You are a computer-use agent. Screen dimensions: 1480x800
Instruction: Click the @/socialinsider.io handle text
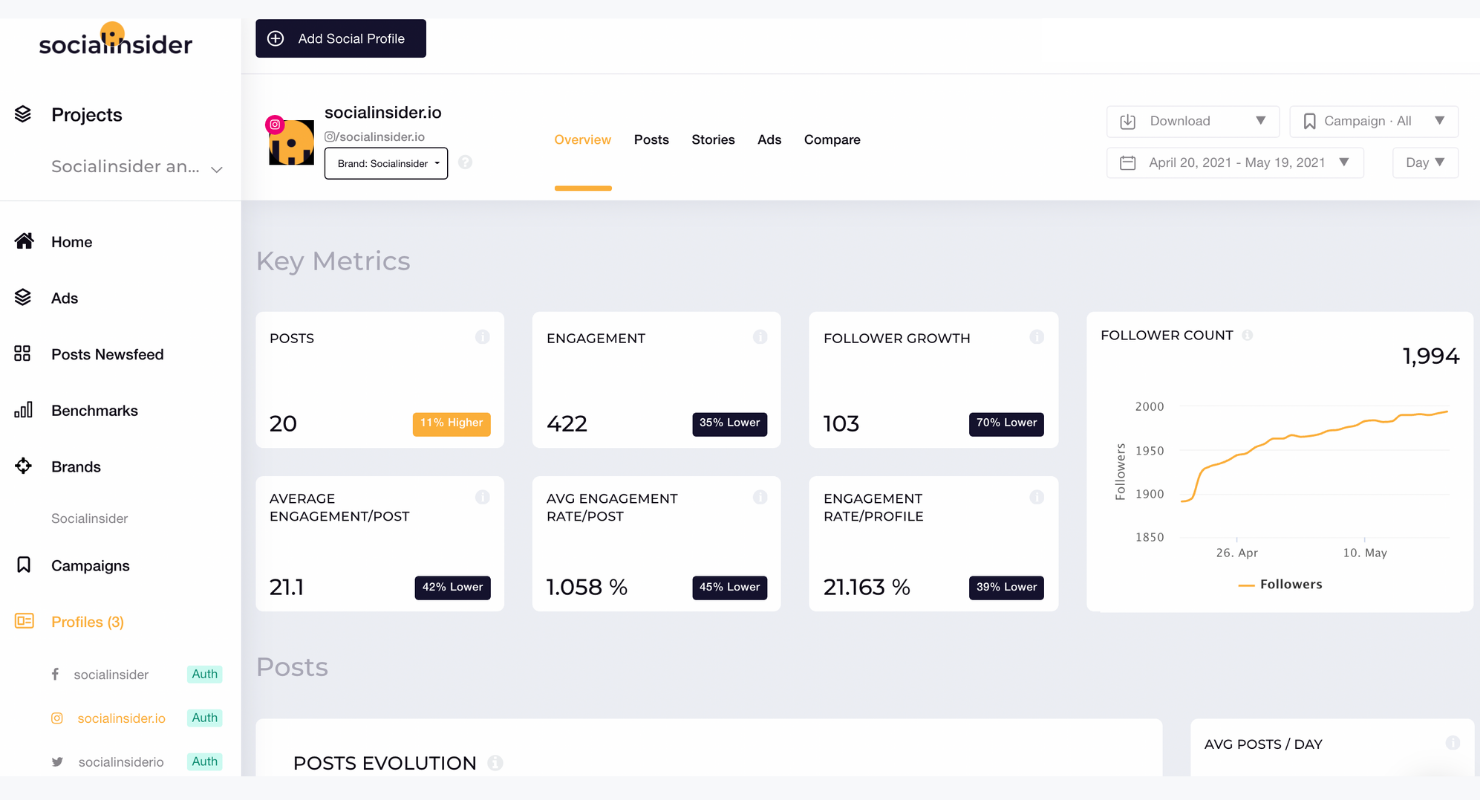(375, 137)
